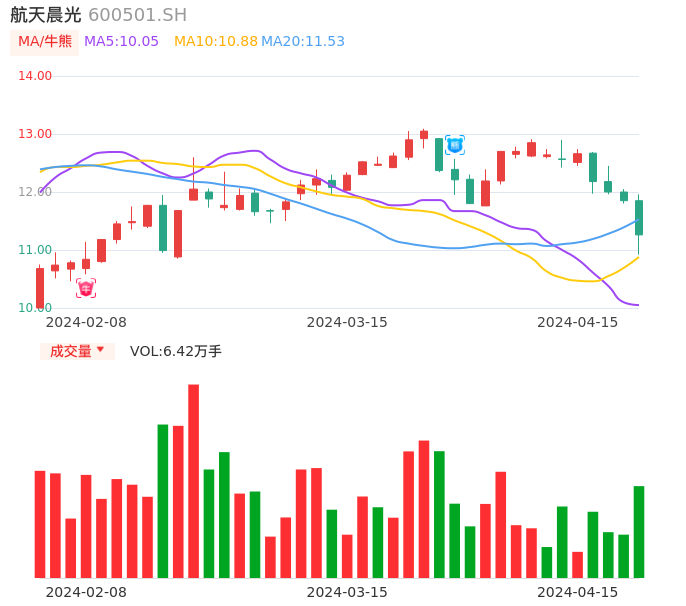Viewport: 686px width, 606px height.
Task: Click the rightmost green volume bar
Action: [x=638, y=531]
